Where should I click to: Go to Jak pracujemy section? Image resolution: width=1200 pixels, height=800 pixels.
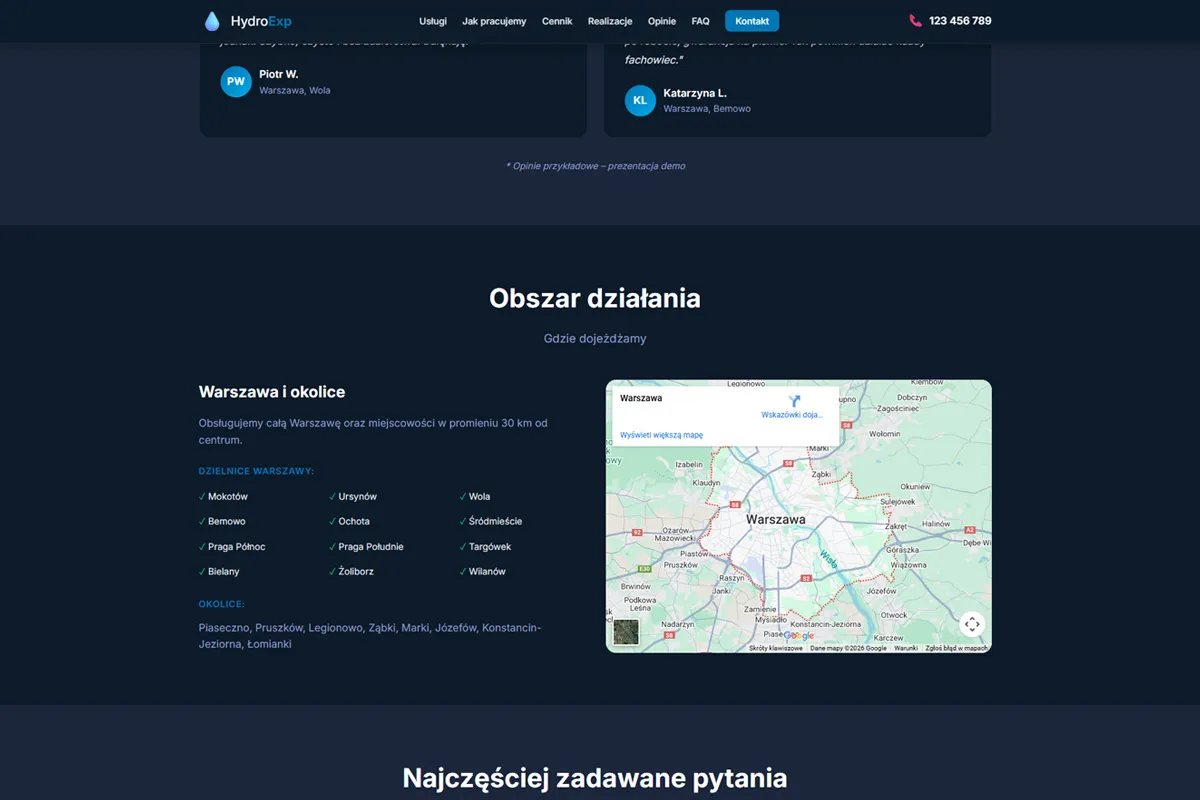point(494,21)
